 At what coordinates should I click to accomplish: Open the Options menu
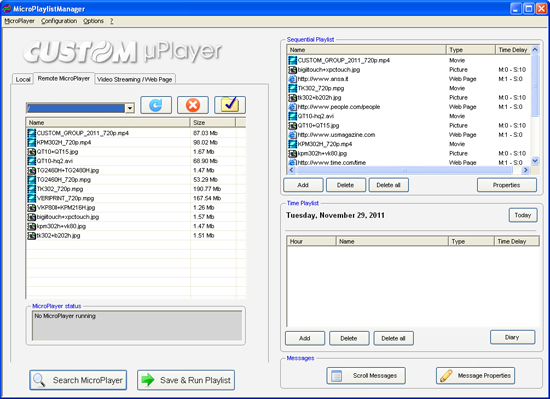[93, 21]
